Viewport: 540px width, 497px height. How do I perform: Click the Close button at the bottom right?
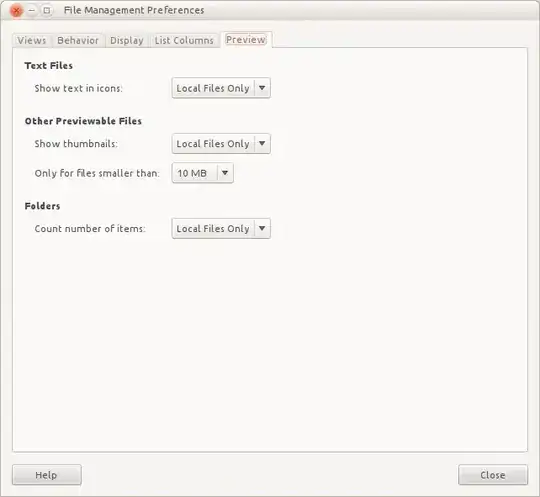point(493,475)
